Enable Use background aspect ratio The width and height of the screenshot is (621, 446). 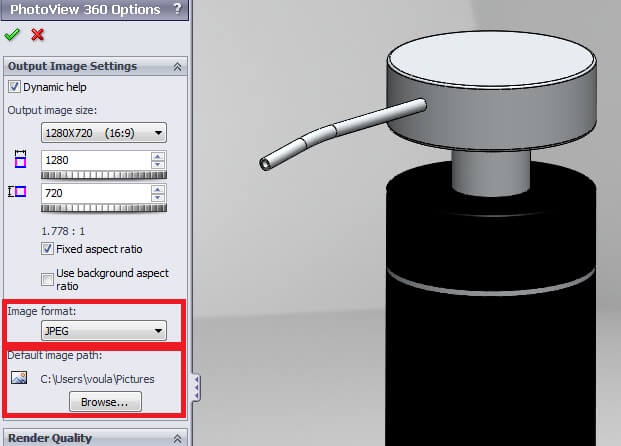(x=47, y=279)
